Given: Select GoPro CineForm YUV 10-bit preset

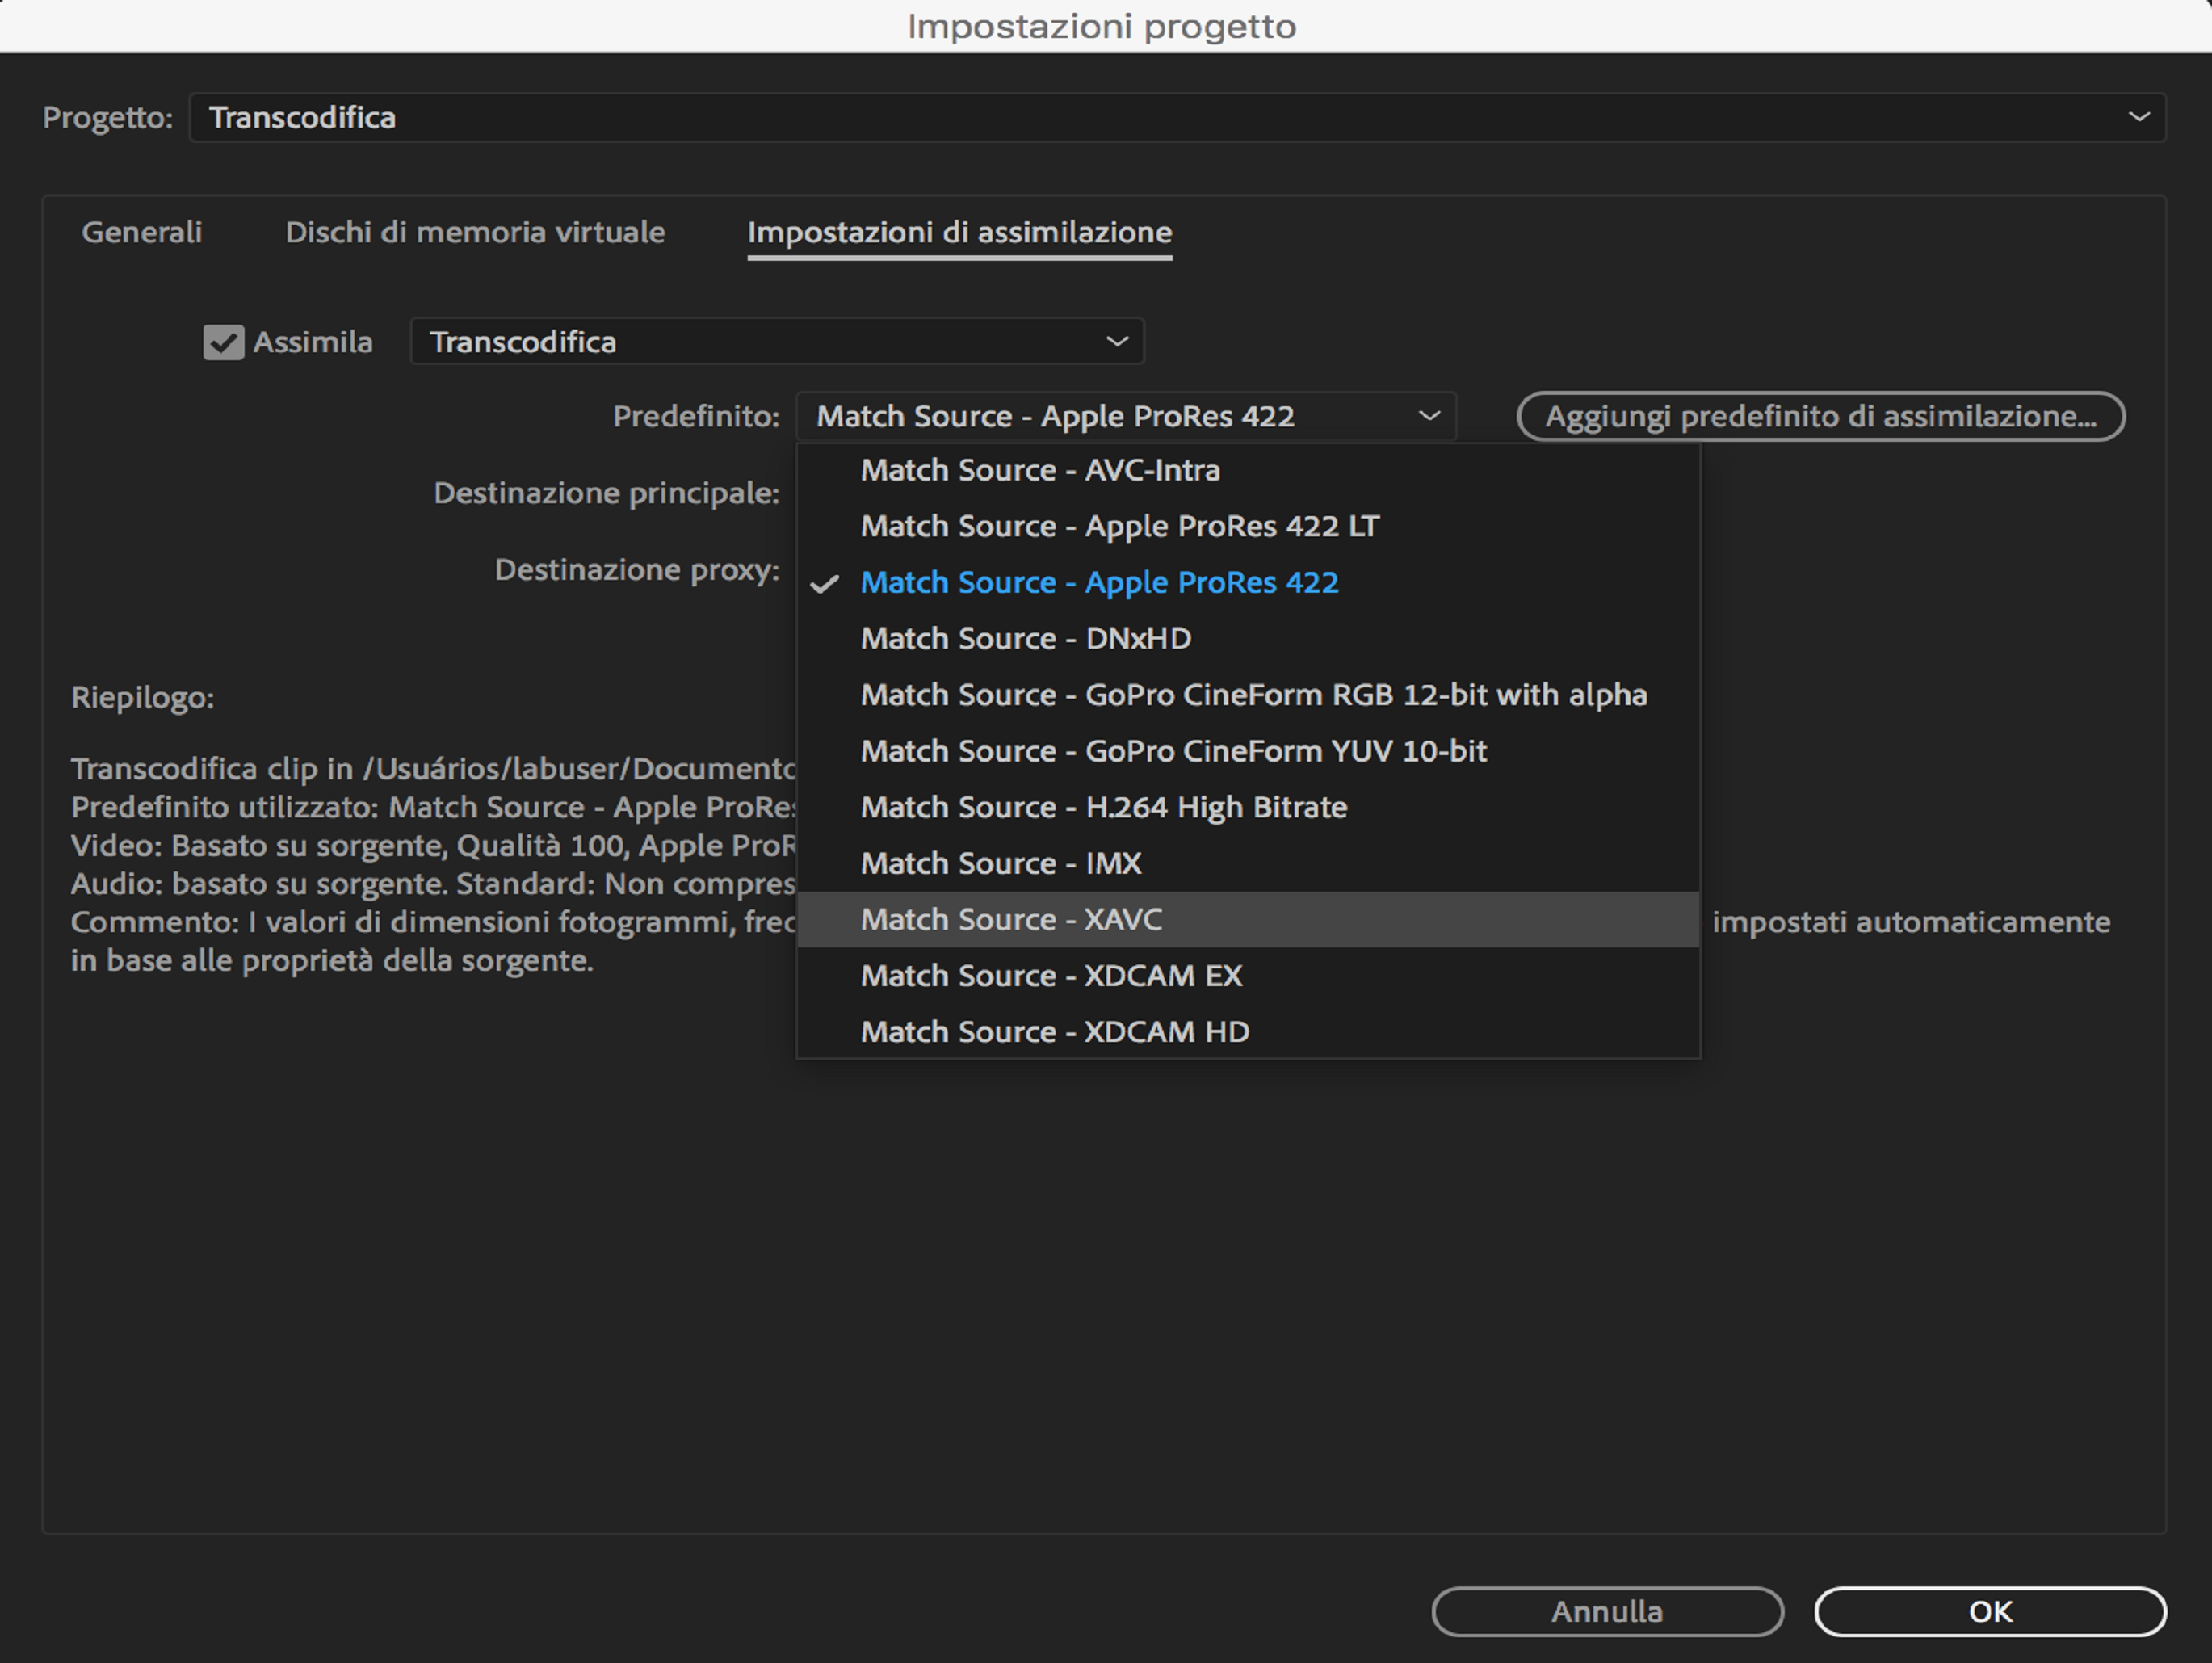Looking at the screenshot, I should pyautogui.click(x=1173, y=751).
